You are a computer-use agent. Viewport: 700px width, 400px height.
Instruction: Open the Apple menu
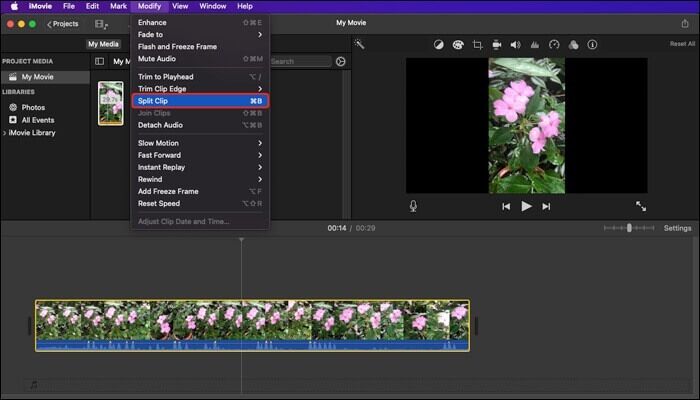coord(14,6)
